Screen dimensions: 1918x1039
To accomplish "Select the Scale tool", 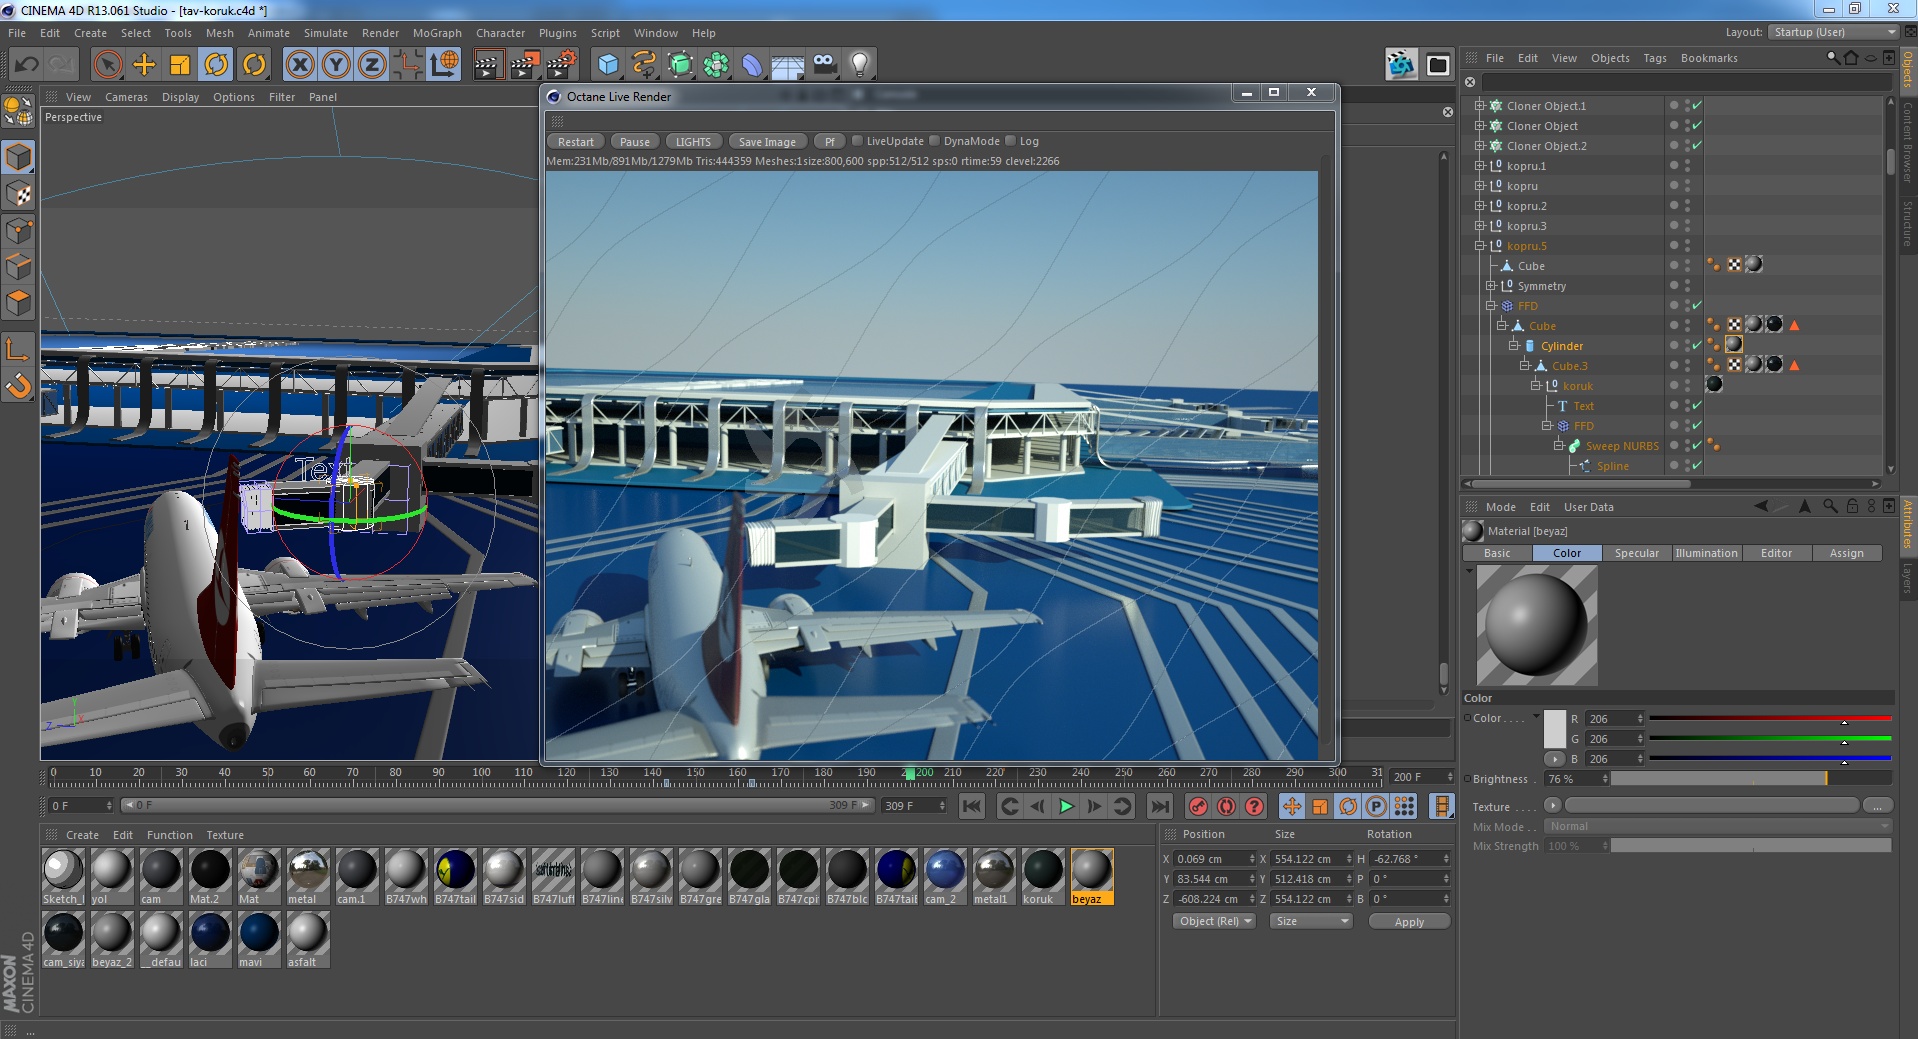I will (180, 65).
